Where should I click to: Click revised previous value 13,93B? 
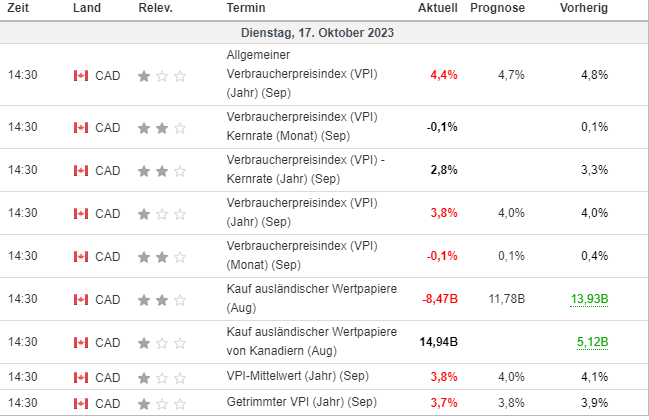click(586, 298)
